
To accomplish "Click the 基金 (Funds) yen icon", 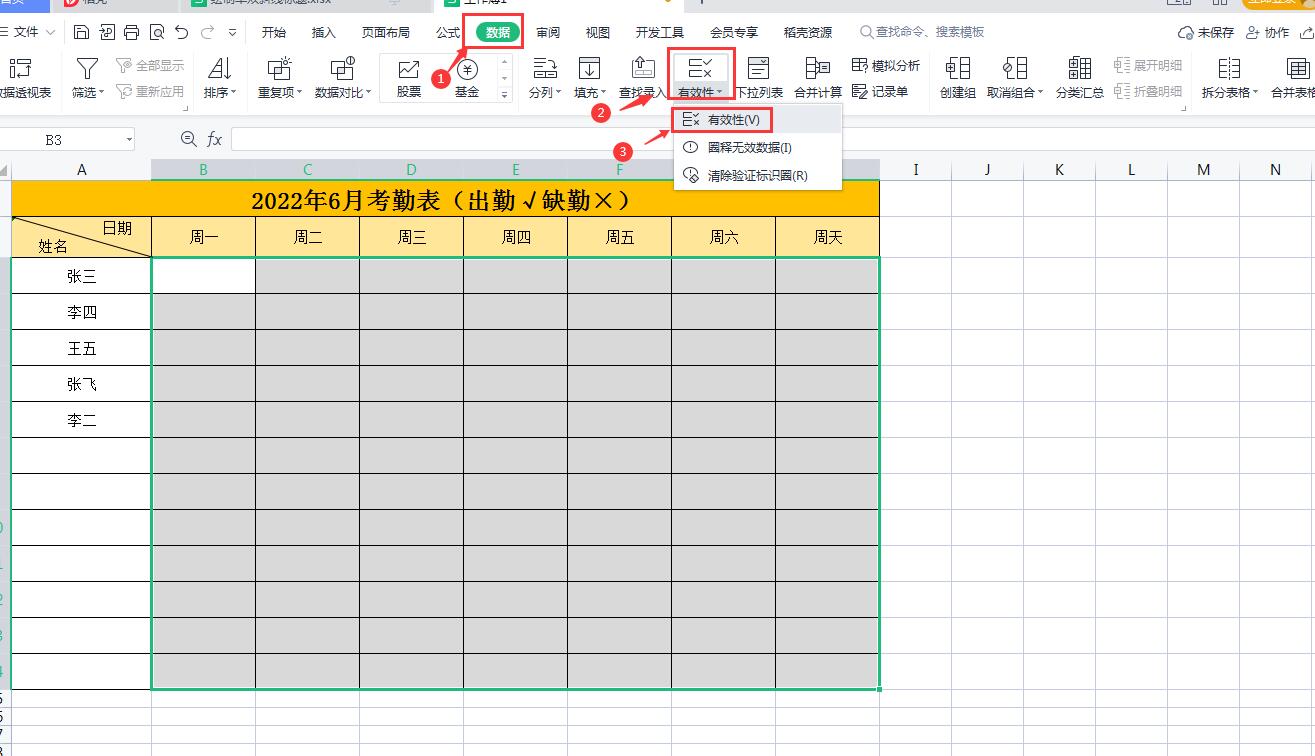I will coord(467,70).
